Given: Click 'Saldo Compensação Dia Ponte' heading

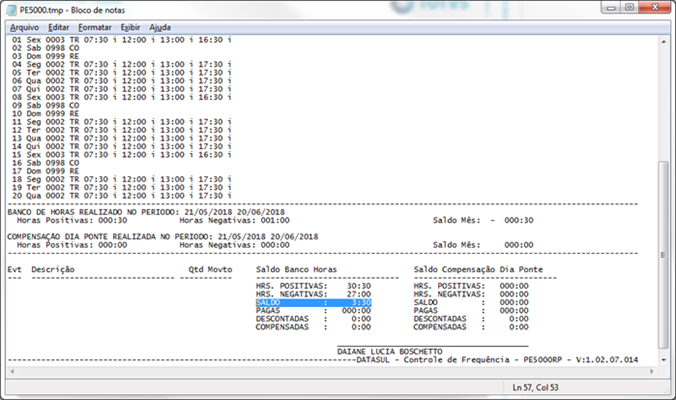Looking at the screenshot, I should pyautogui.click(x=478, y=269).
